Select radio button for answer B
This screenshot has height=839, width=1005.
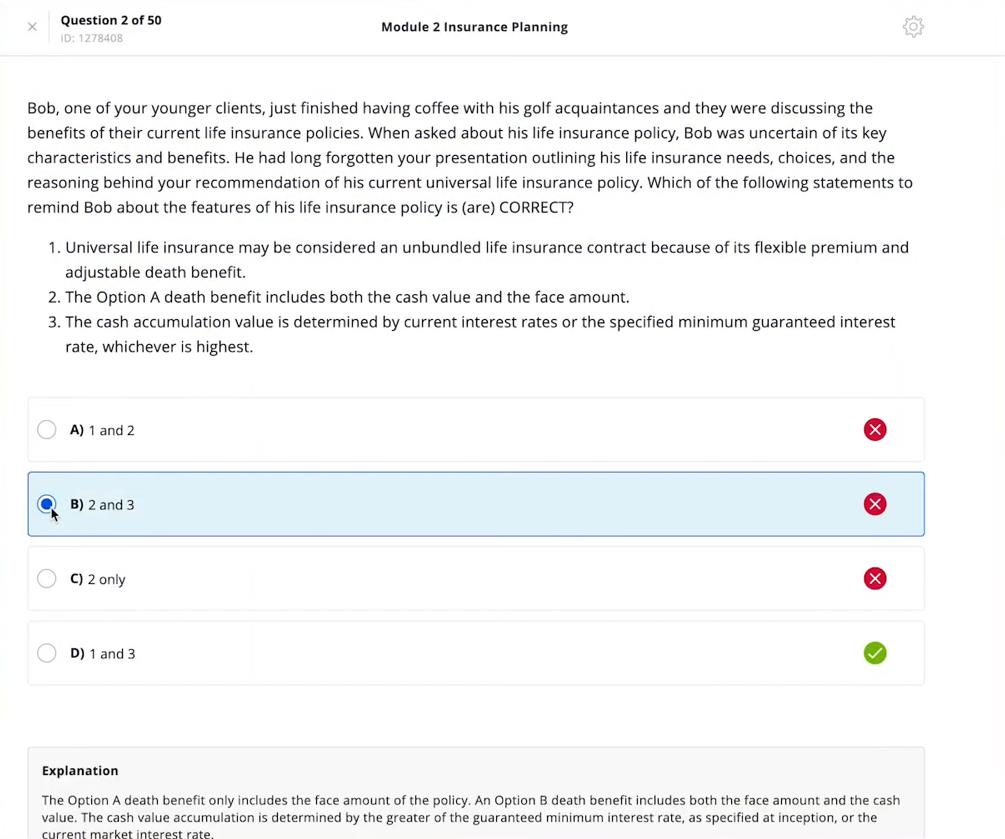click(47, 504)
